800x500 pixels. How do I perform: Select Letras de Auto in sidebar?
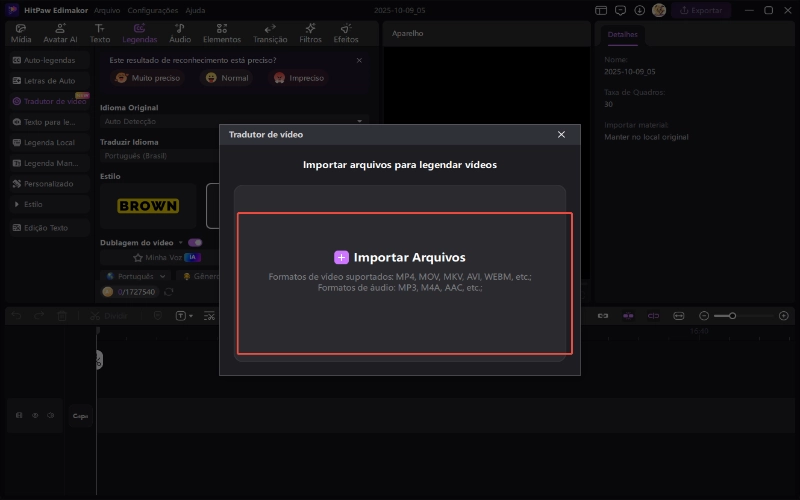coord(49,81)
